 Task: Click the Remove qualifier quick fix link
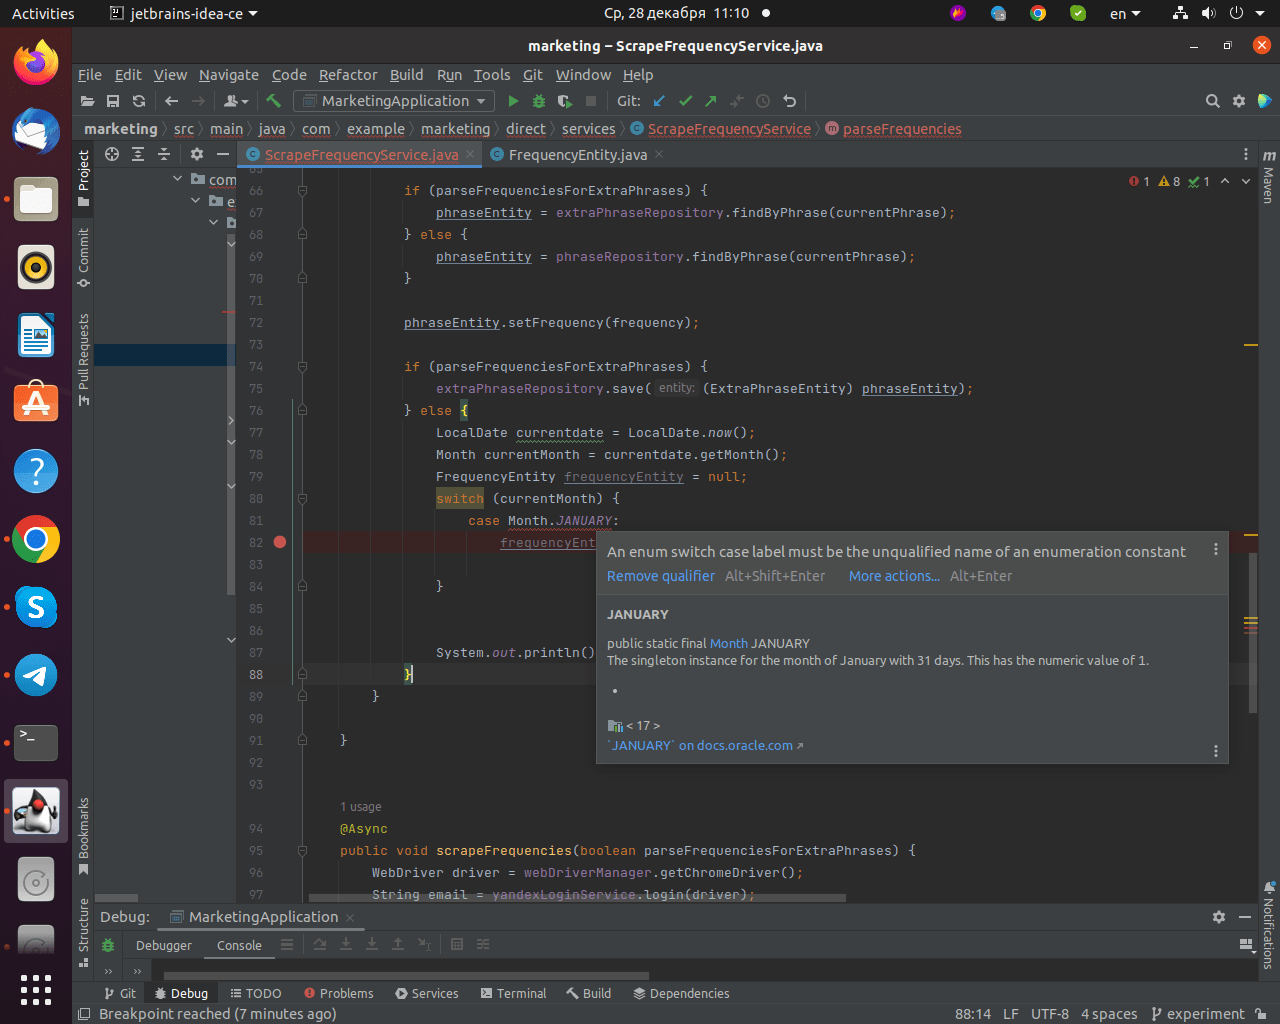point(661,576)
